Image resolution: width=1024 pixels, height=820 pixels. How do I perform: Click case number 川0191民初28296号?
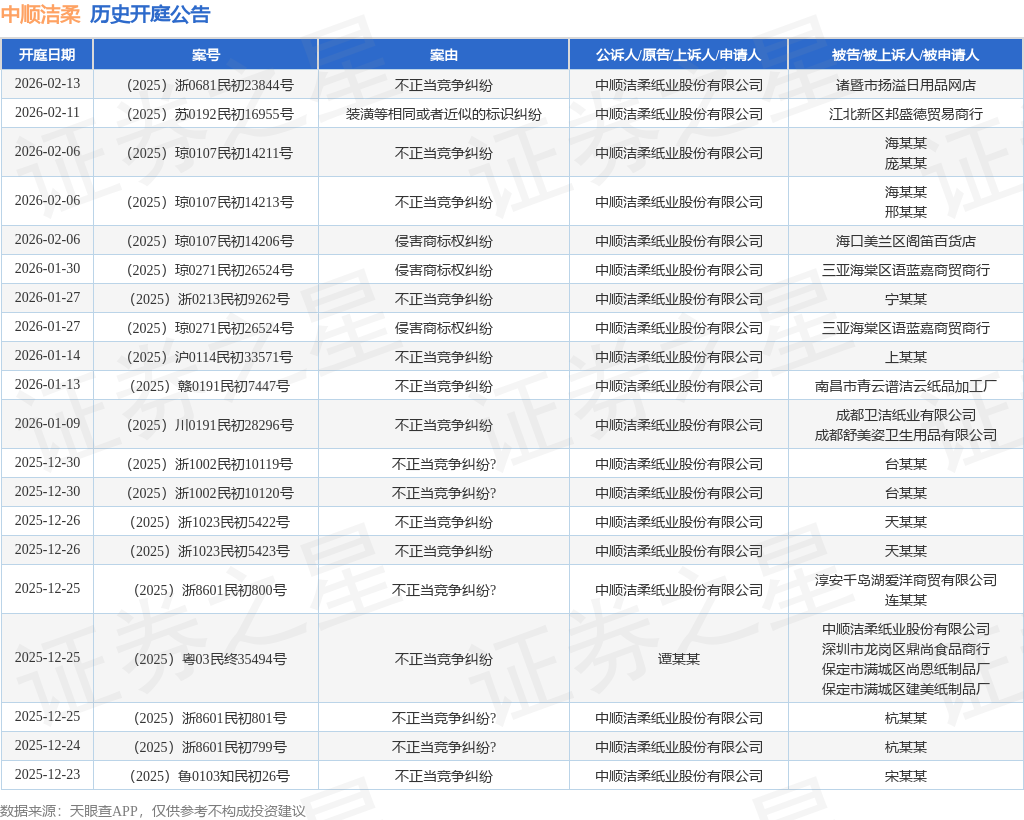(210, 426)
